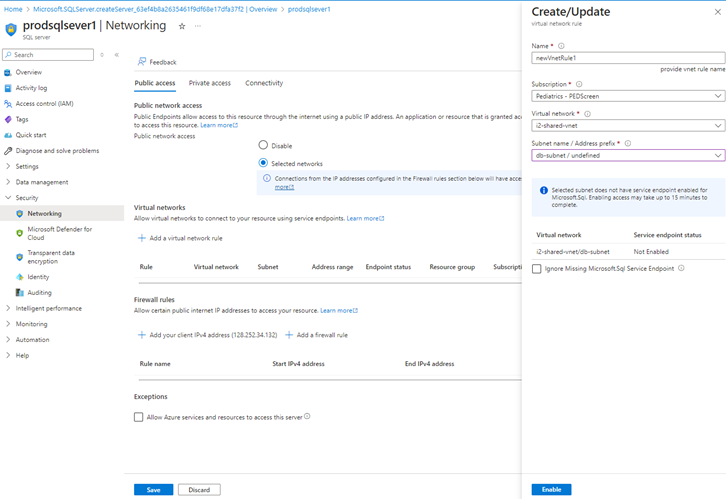The height and width of the screenshot is (499, 726).
Task: Click the Start IPv4 address column header
Action: [x=298, y=364]
